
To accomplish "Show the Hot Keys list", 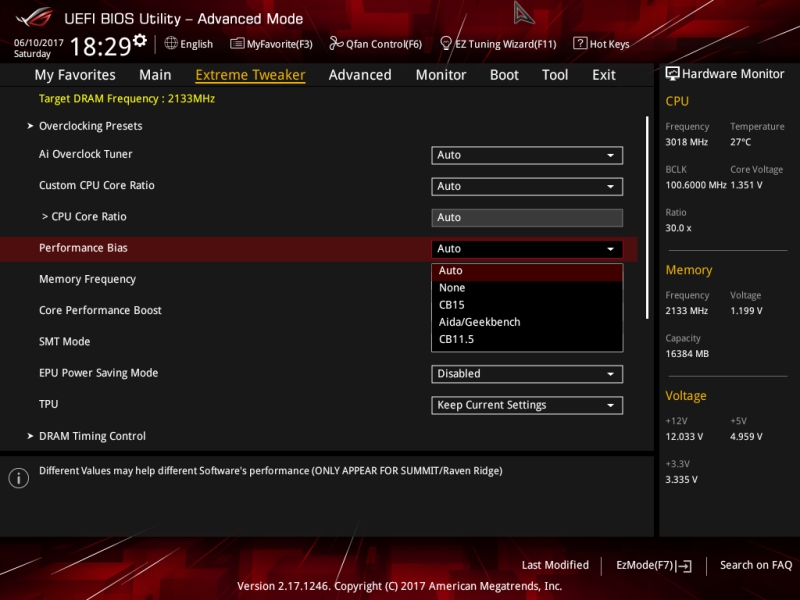I will 602,44.
